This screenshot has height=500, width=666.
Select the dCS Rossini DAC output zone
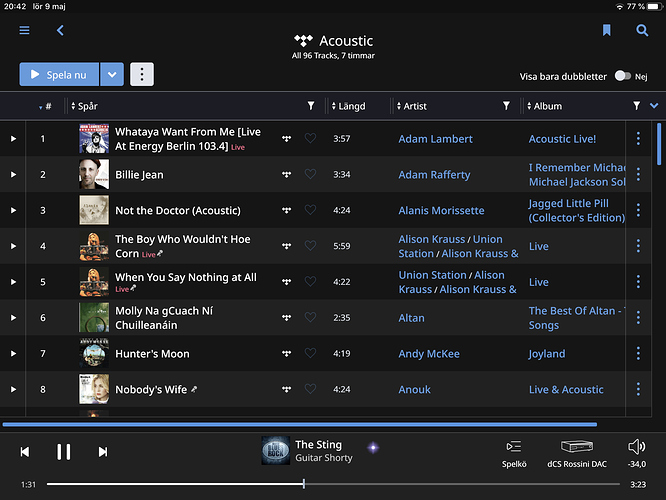coord(577,454)
